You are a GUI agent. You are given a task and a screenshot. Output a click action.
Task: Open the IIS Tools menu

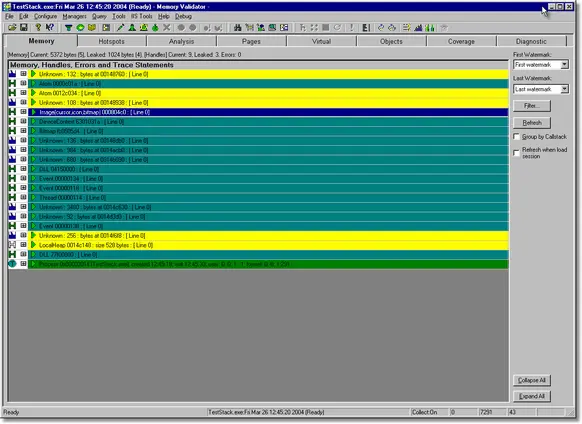(x=142, y=16)
